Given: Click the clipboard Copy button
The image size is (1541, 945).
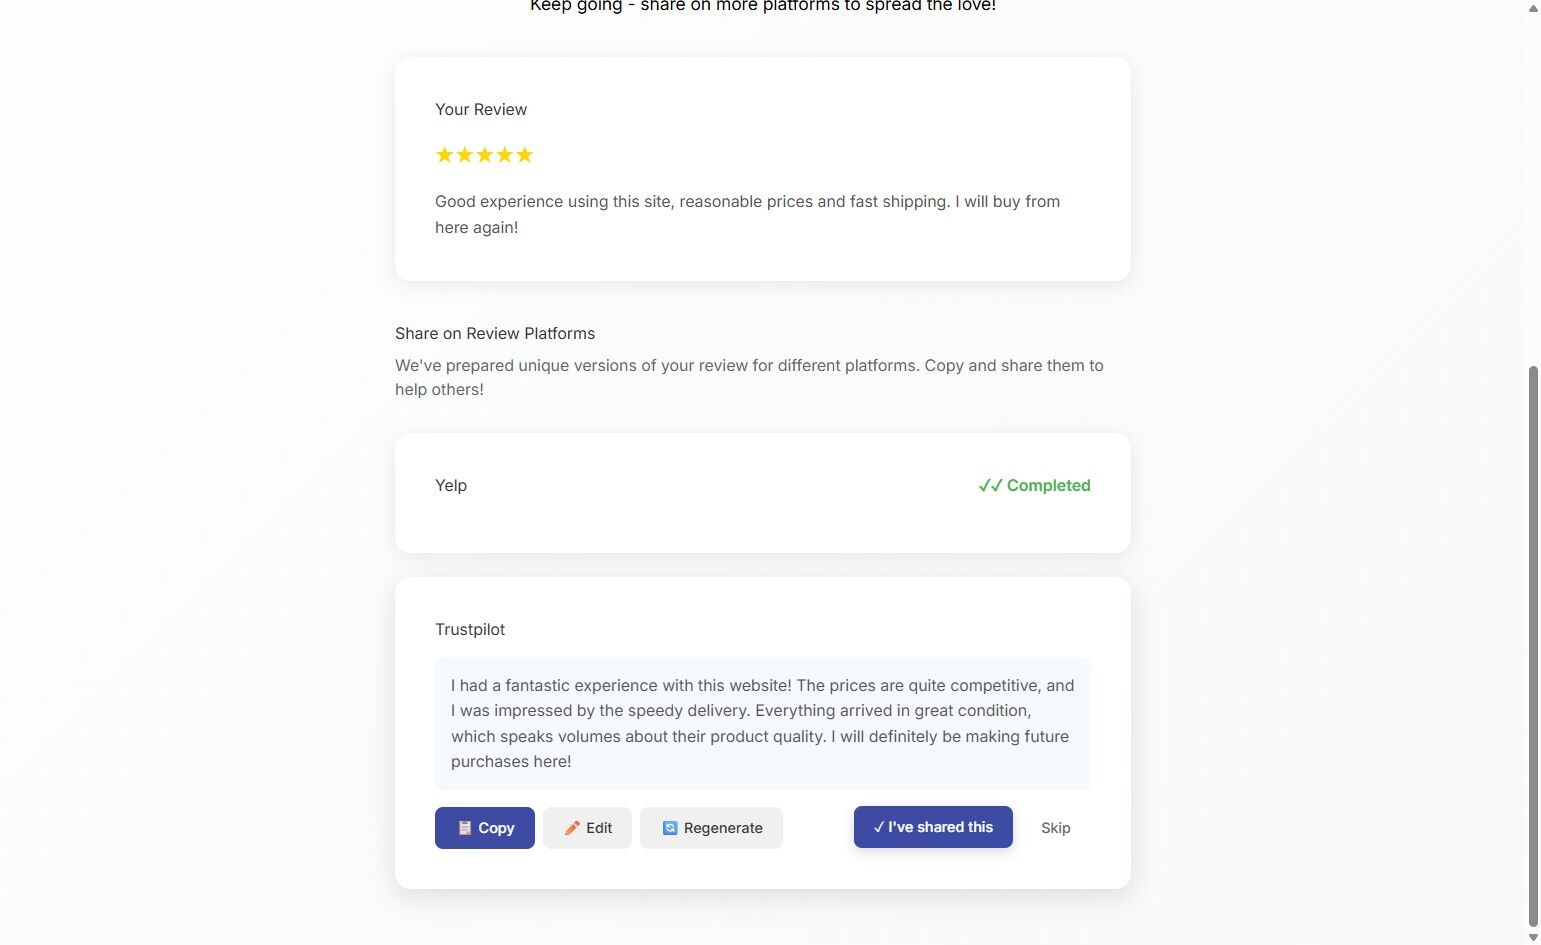Looking at the screenshot, I should (x=485, y=828).
